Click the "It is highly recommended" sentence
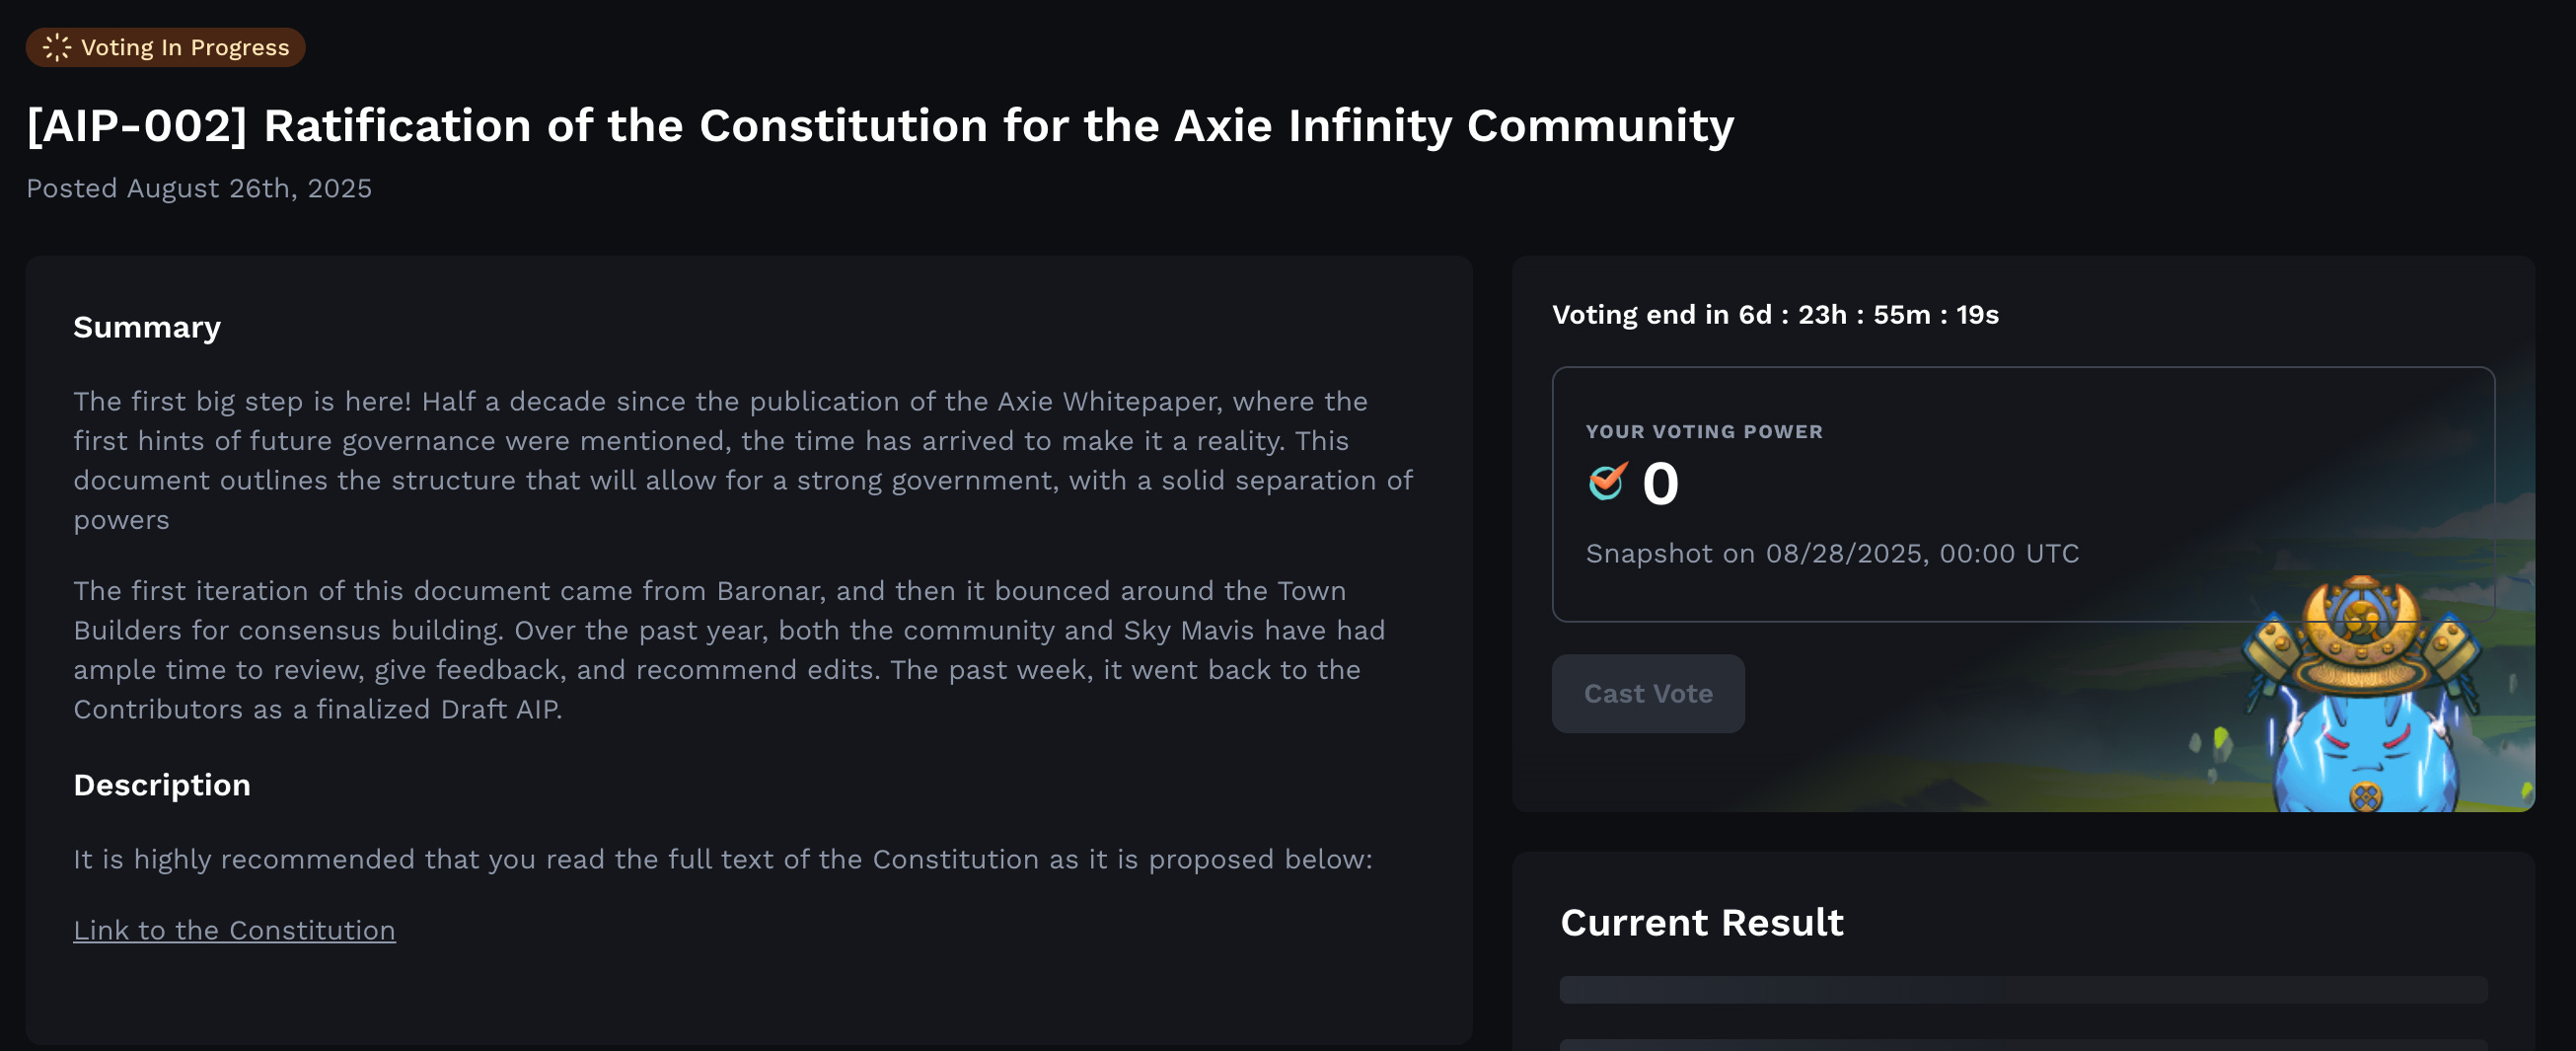The height and width of the screenshot is (1051, 2576). (722, 859)
